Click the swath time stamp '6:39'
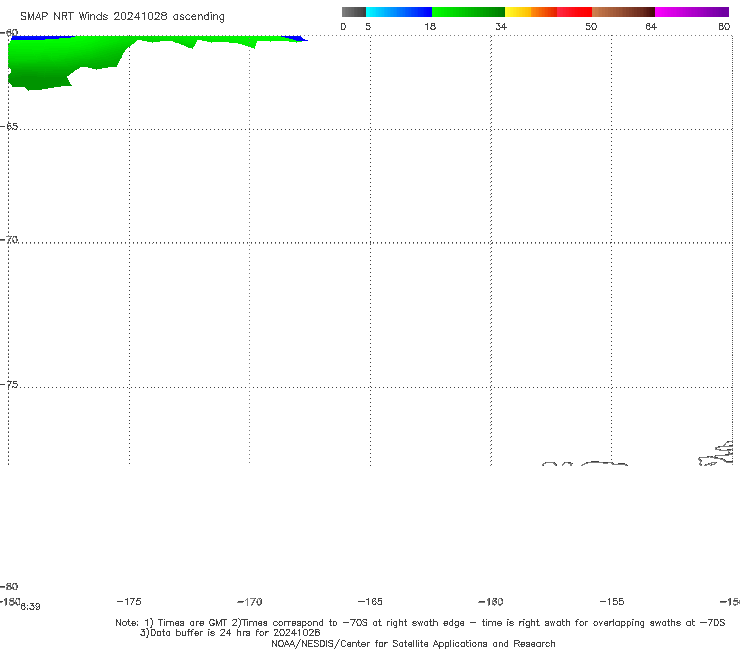 [30, 607]
